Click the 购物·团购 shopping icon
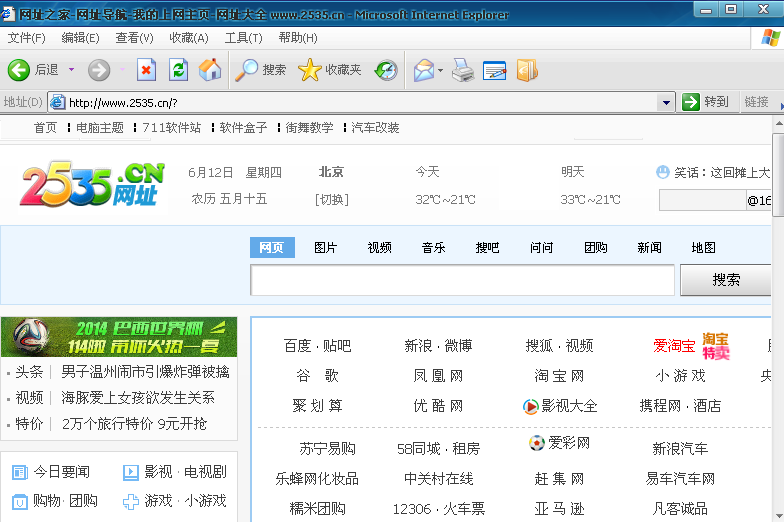Screen dimensions: 784x522 [20, 502]
